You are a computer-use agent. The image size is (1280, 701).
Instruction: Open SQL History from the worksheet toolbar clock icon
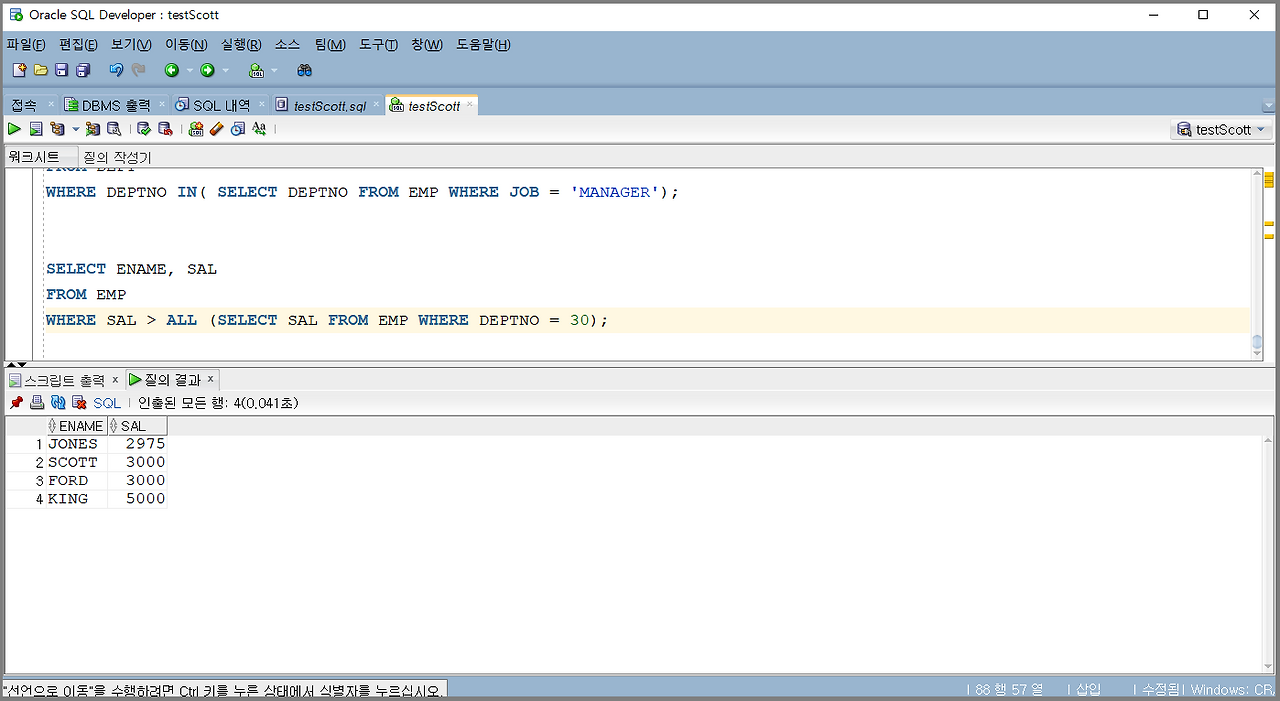point(237,129)
